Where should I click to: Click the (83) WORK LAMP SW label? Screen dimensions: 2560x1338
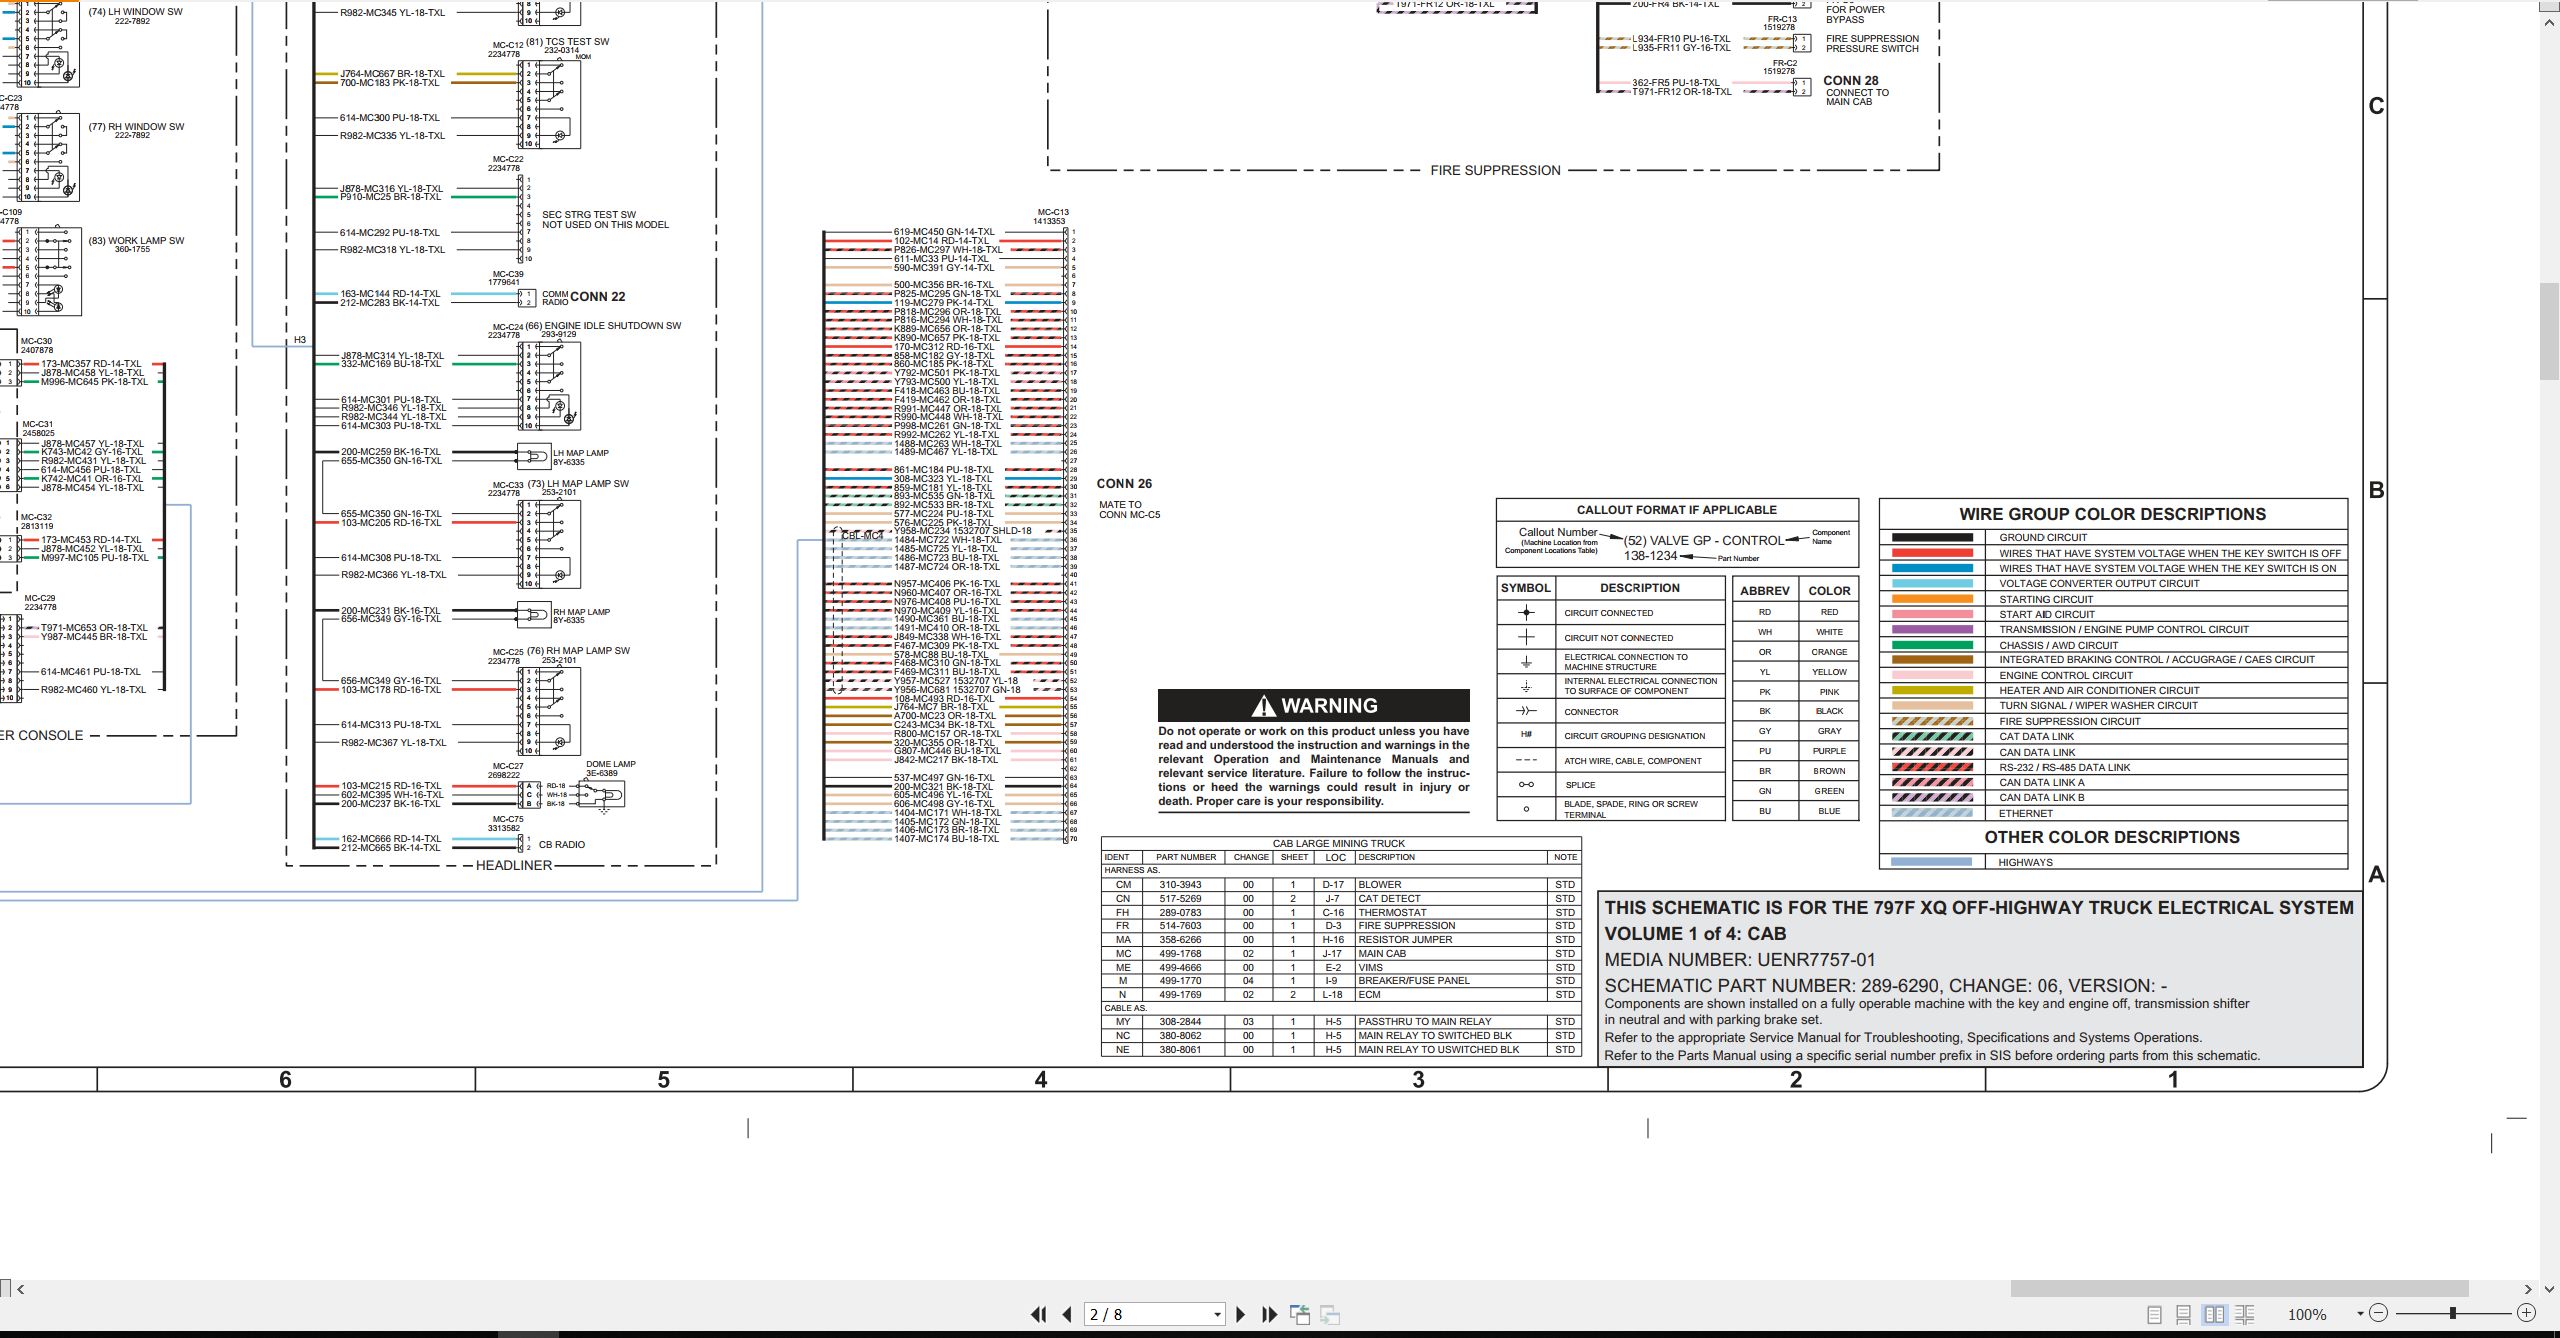136,241
